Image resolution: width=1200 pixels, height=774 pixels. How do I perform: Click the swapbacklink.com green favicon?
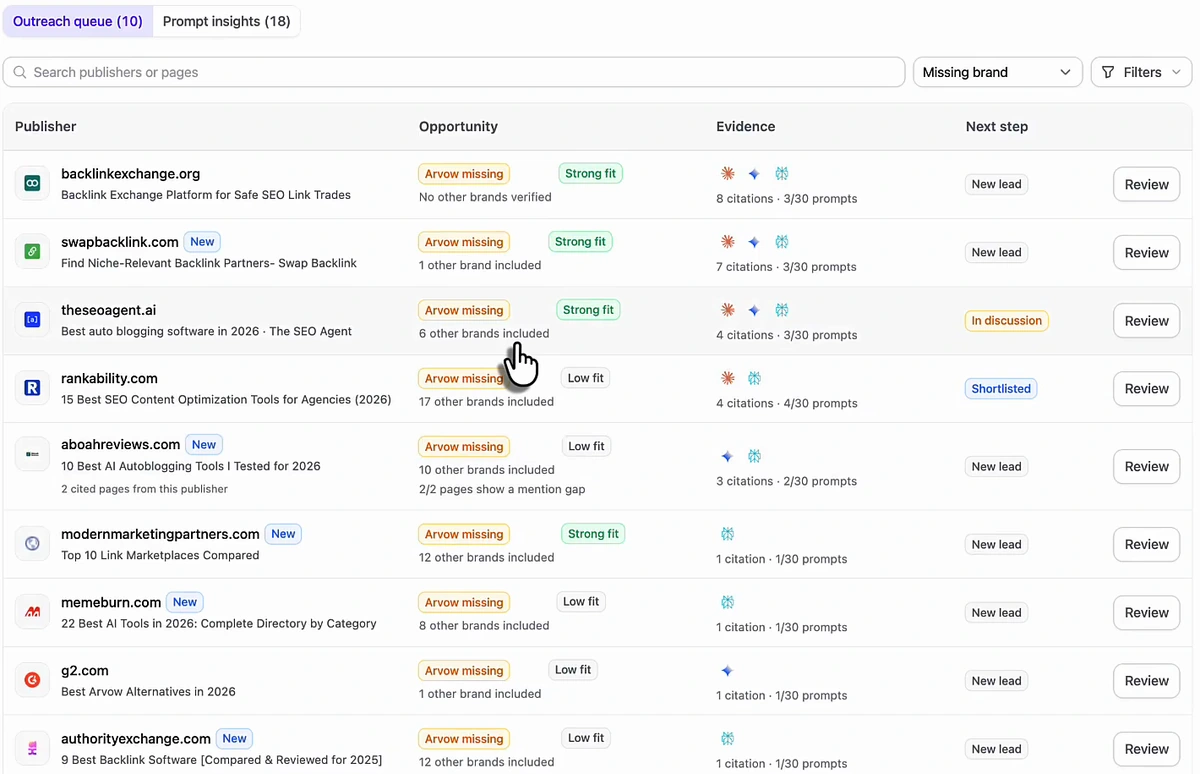(x=32, y=252)
